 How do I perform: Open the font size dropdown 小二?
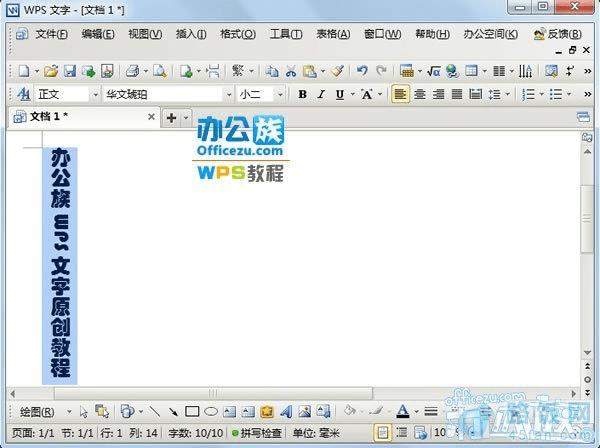[280, 94]
